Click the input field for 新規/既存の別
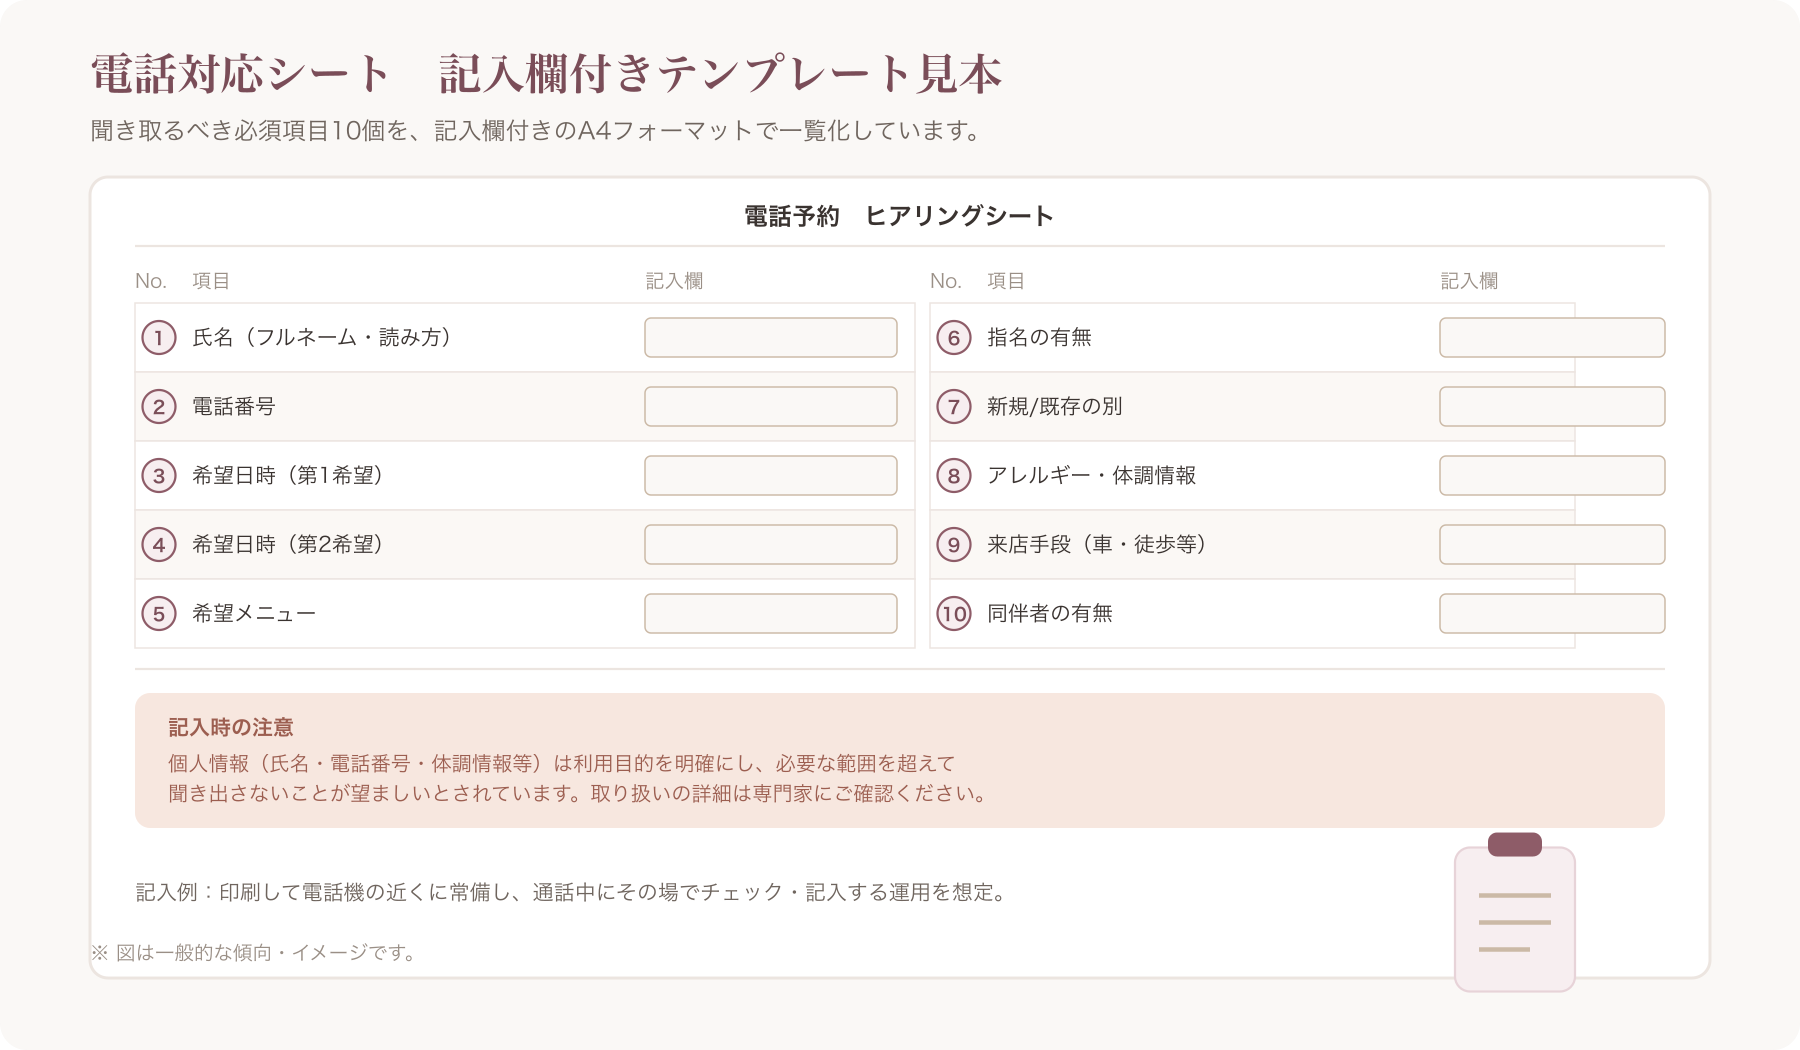 coord(1552,407)
